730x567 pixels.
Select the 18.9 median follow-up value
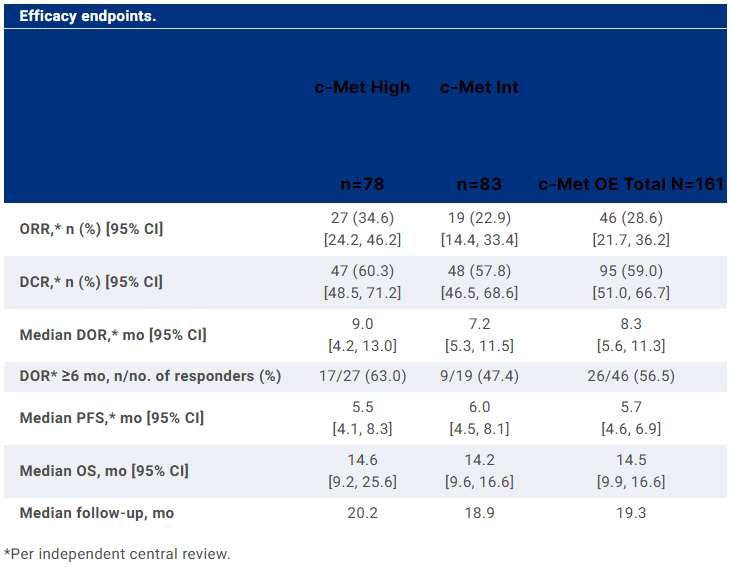pos(479,512)
